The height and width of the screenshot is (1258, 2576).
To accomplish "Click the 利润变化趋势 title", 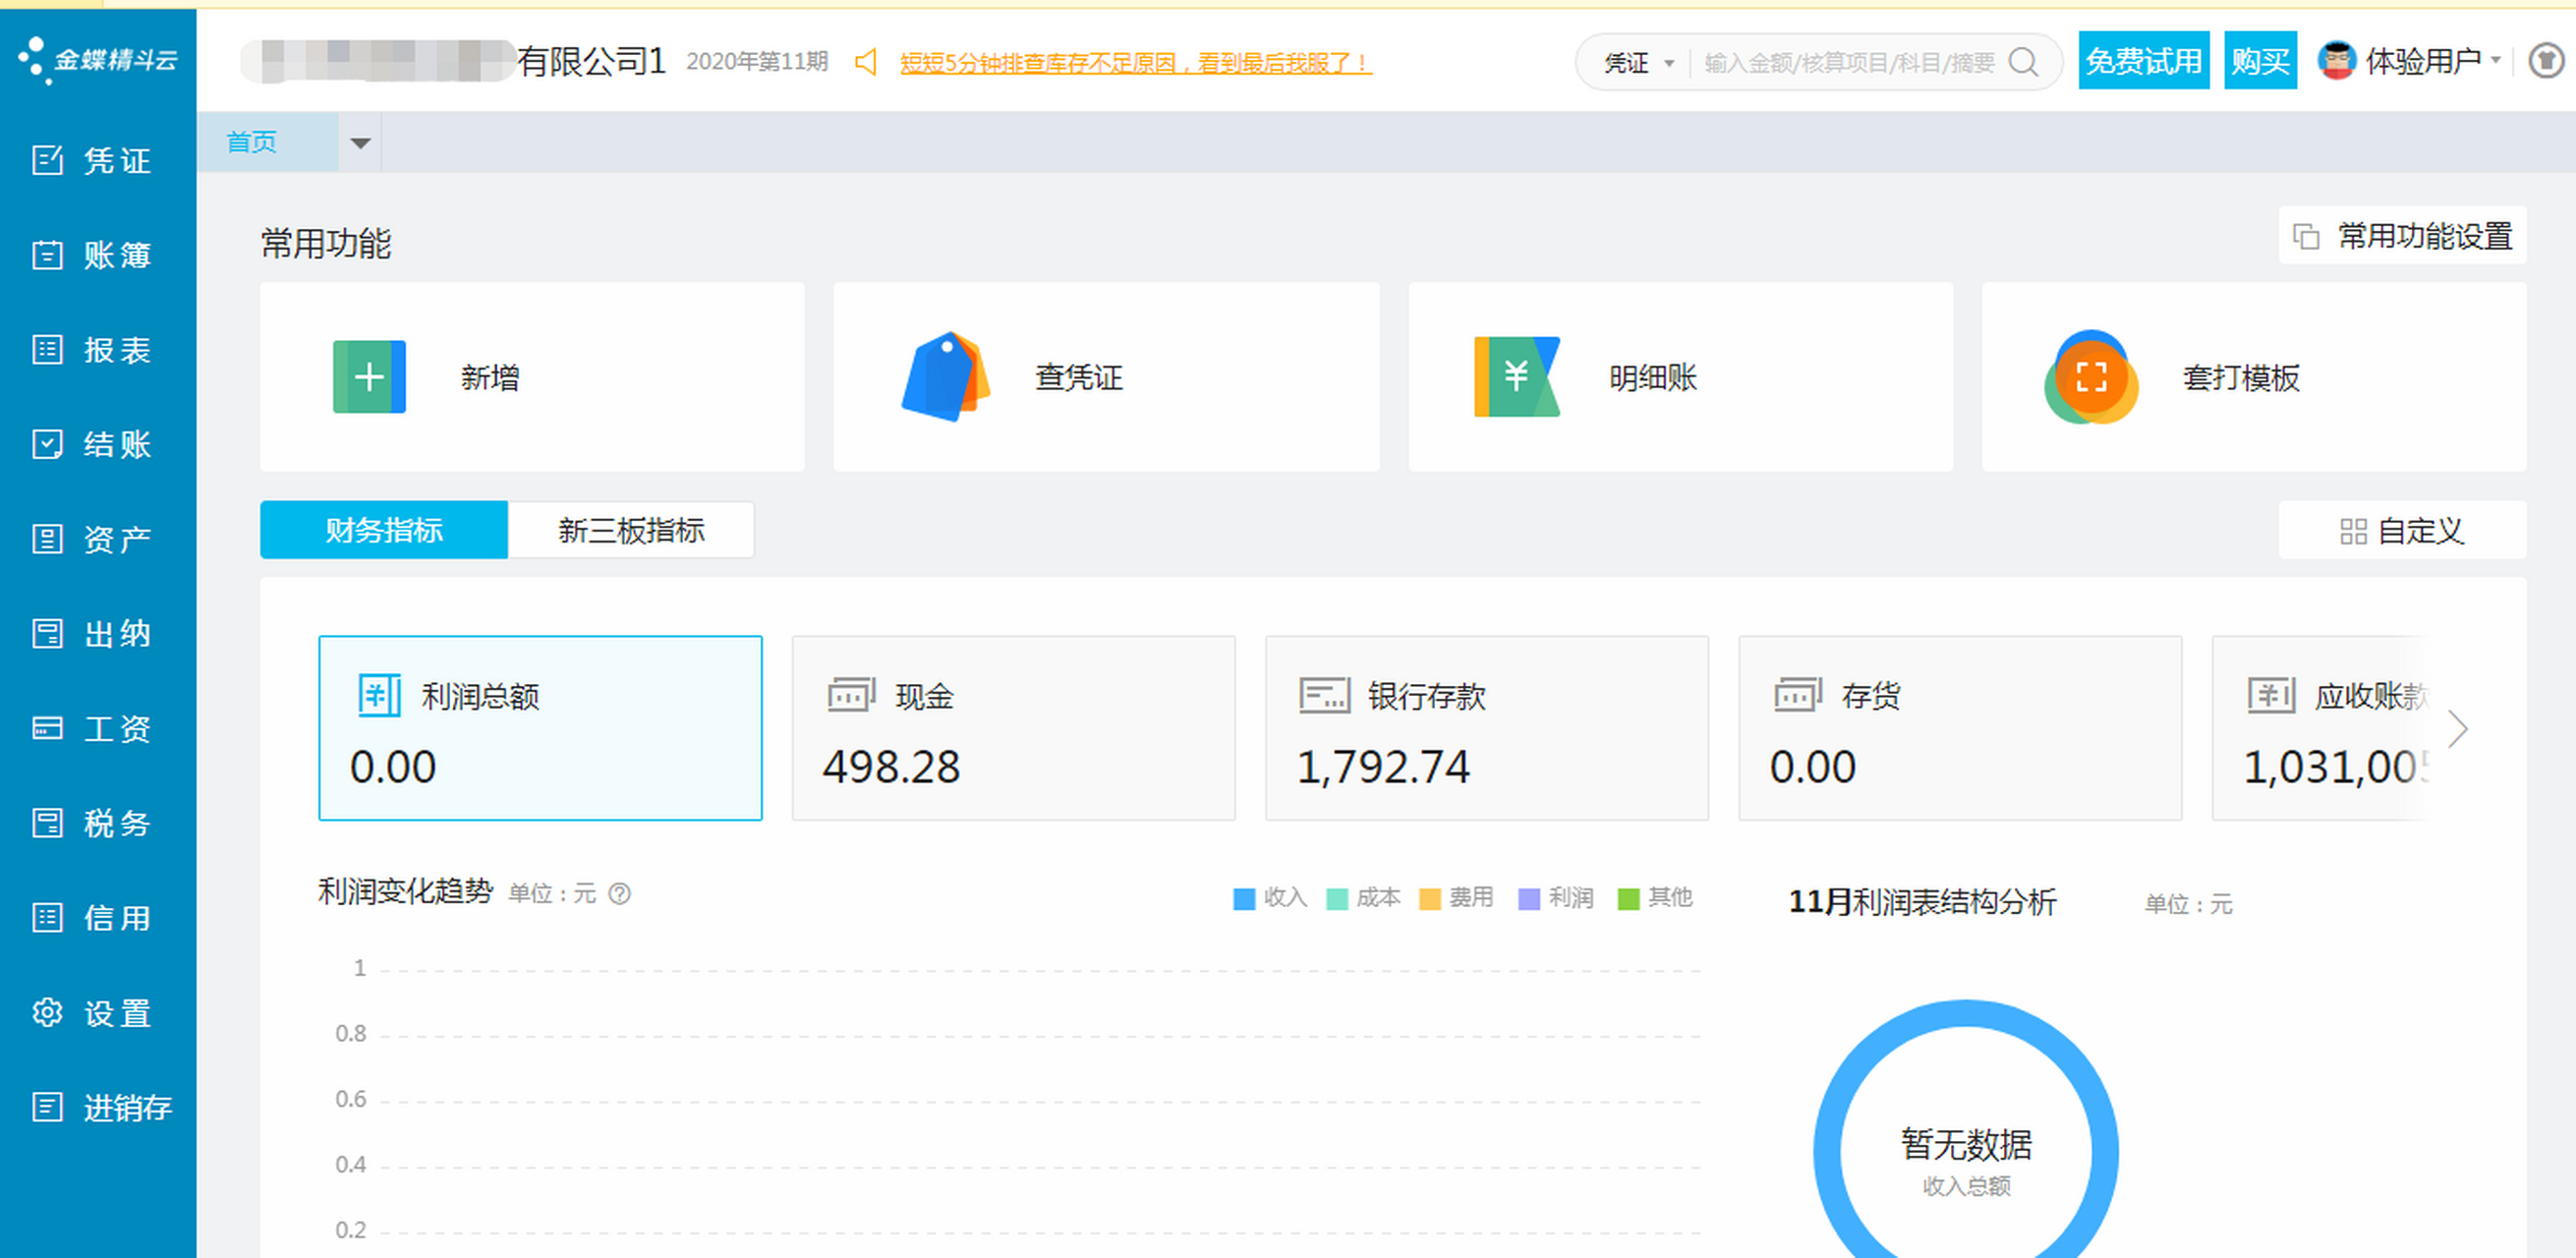I will pos(405,891).
